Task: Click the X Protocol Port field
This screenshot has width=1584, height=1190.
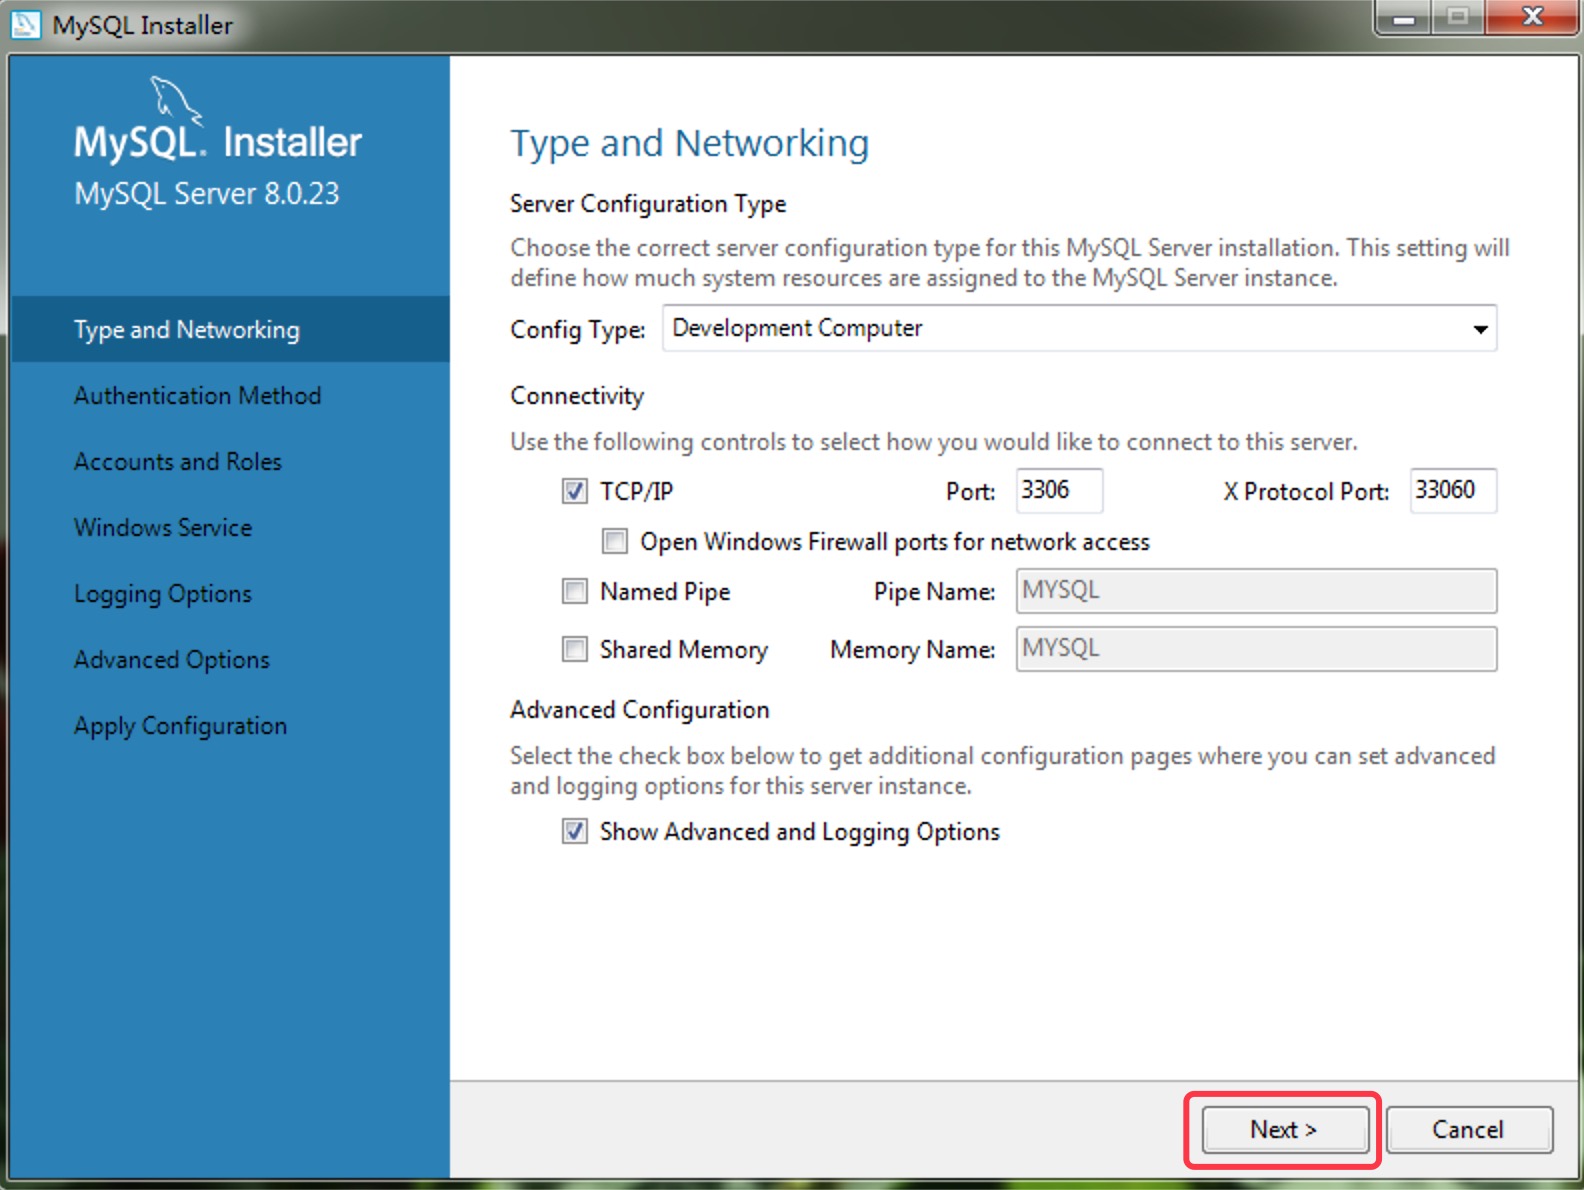Action: click(1452, 490)
